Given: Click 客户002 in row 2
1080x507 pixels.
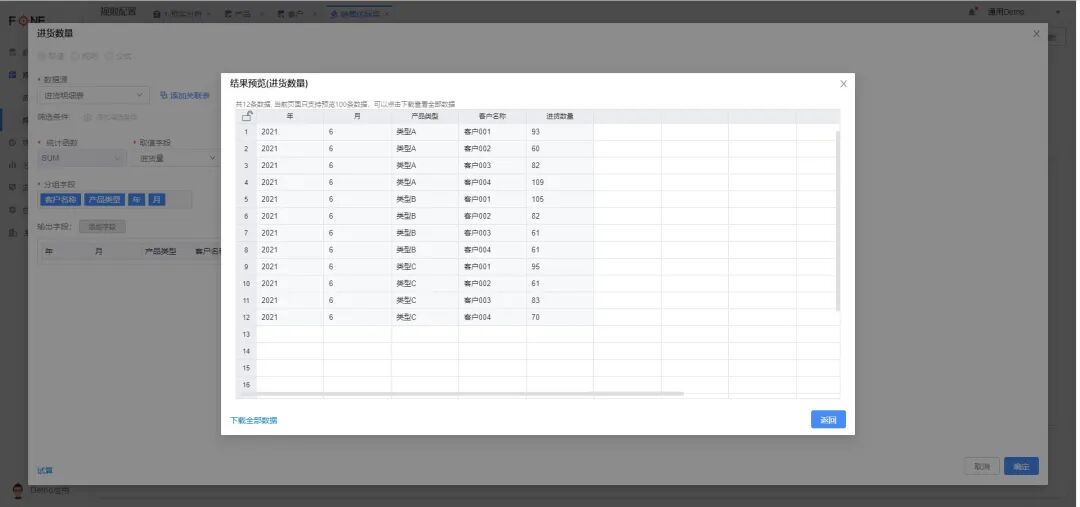Looking at the screenshot, I should click(x=492, y=149).
